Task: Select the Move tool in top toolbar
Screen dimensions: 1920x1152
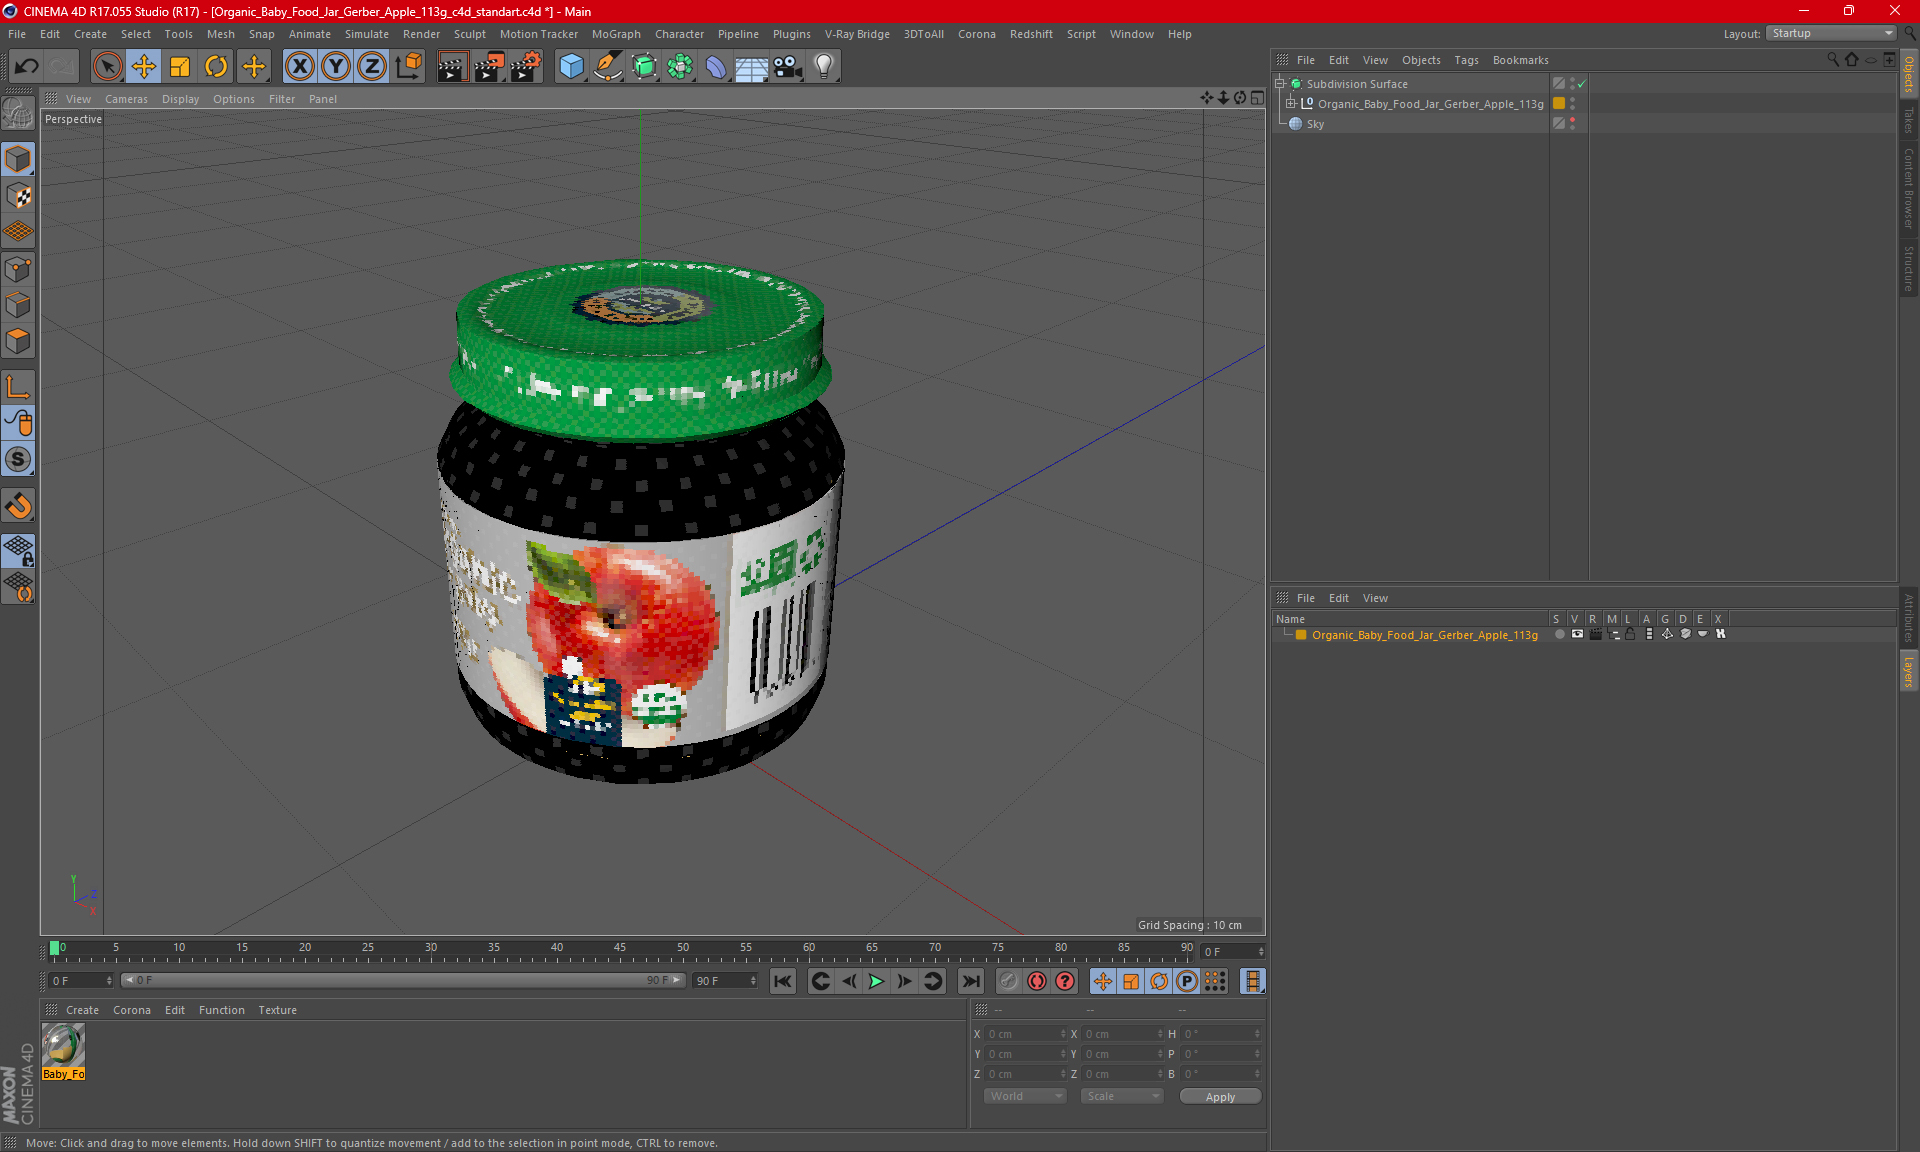Action: point(144,67)
